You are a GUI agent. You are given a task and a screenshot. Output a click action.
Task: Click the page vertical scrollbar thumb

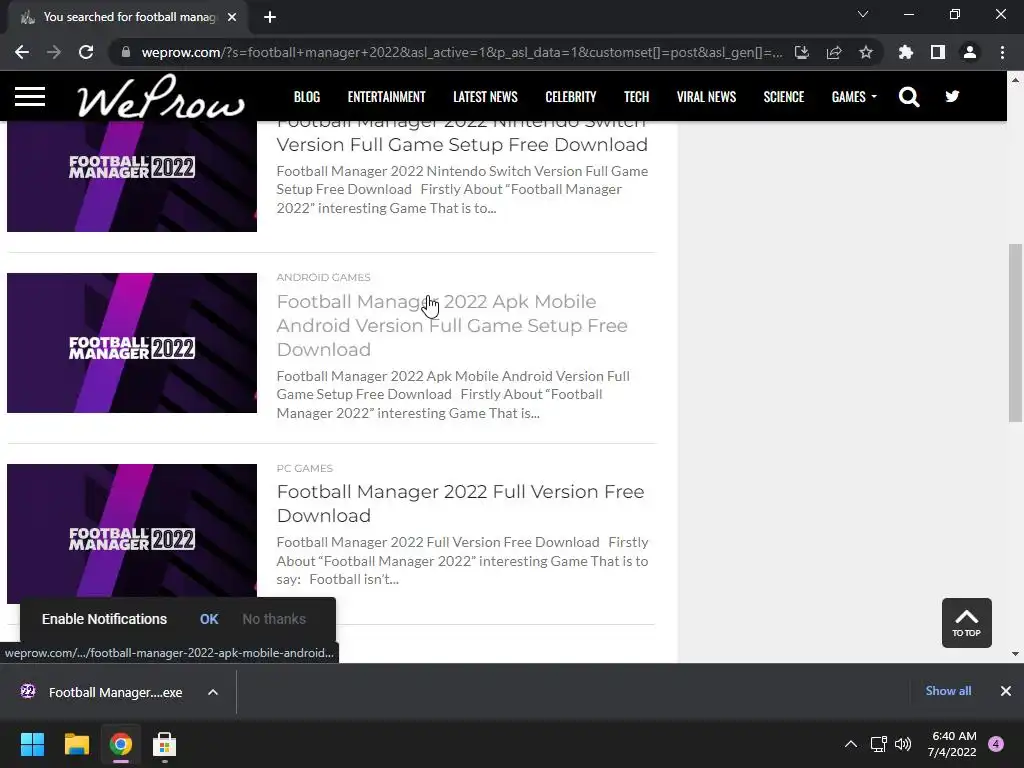(1015, 333)
